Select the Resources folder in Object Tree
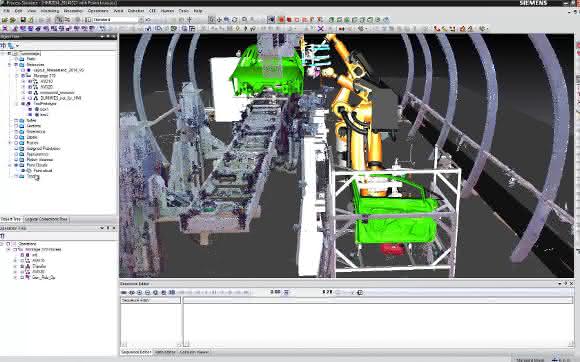 pos(36,64)
